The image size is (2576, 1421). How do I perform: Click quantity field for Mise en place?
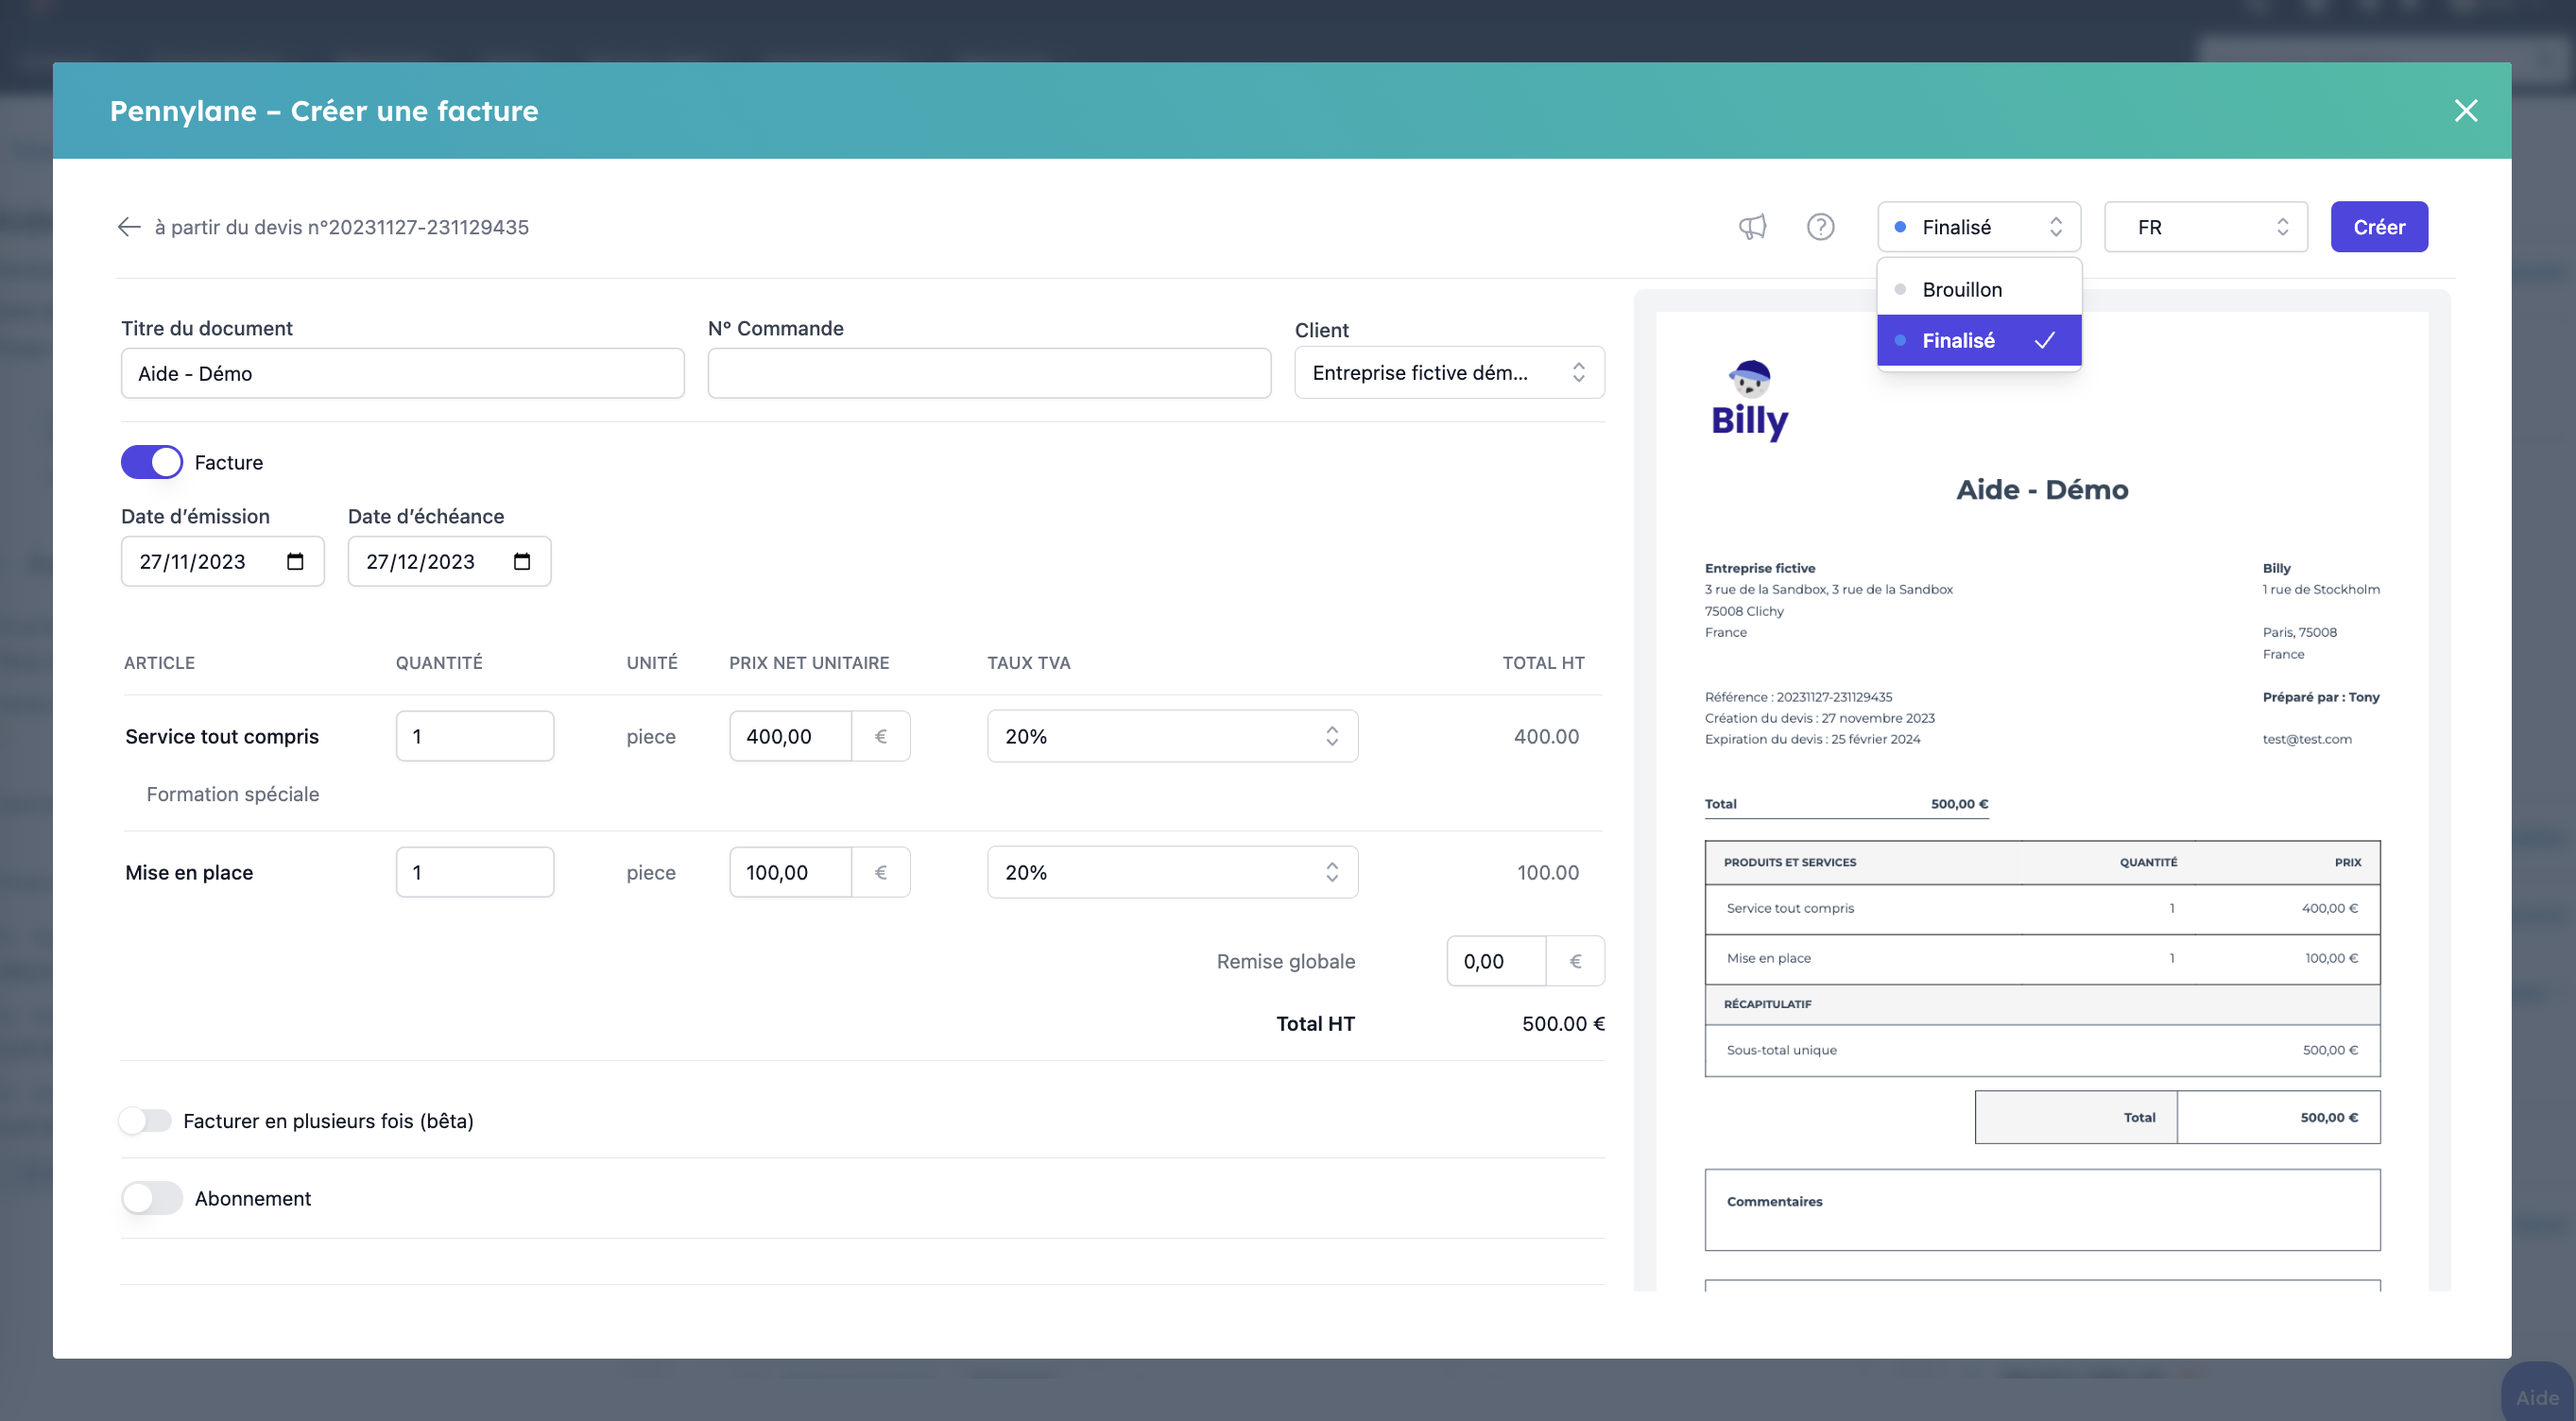click(x=474, y=872)
